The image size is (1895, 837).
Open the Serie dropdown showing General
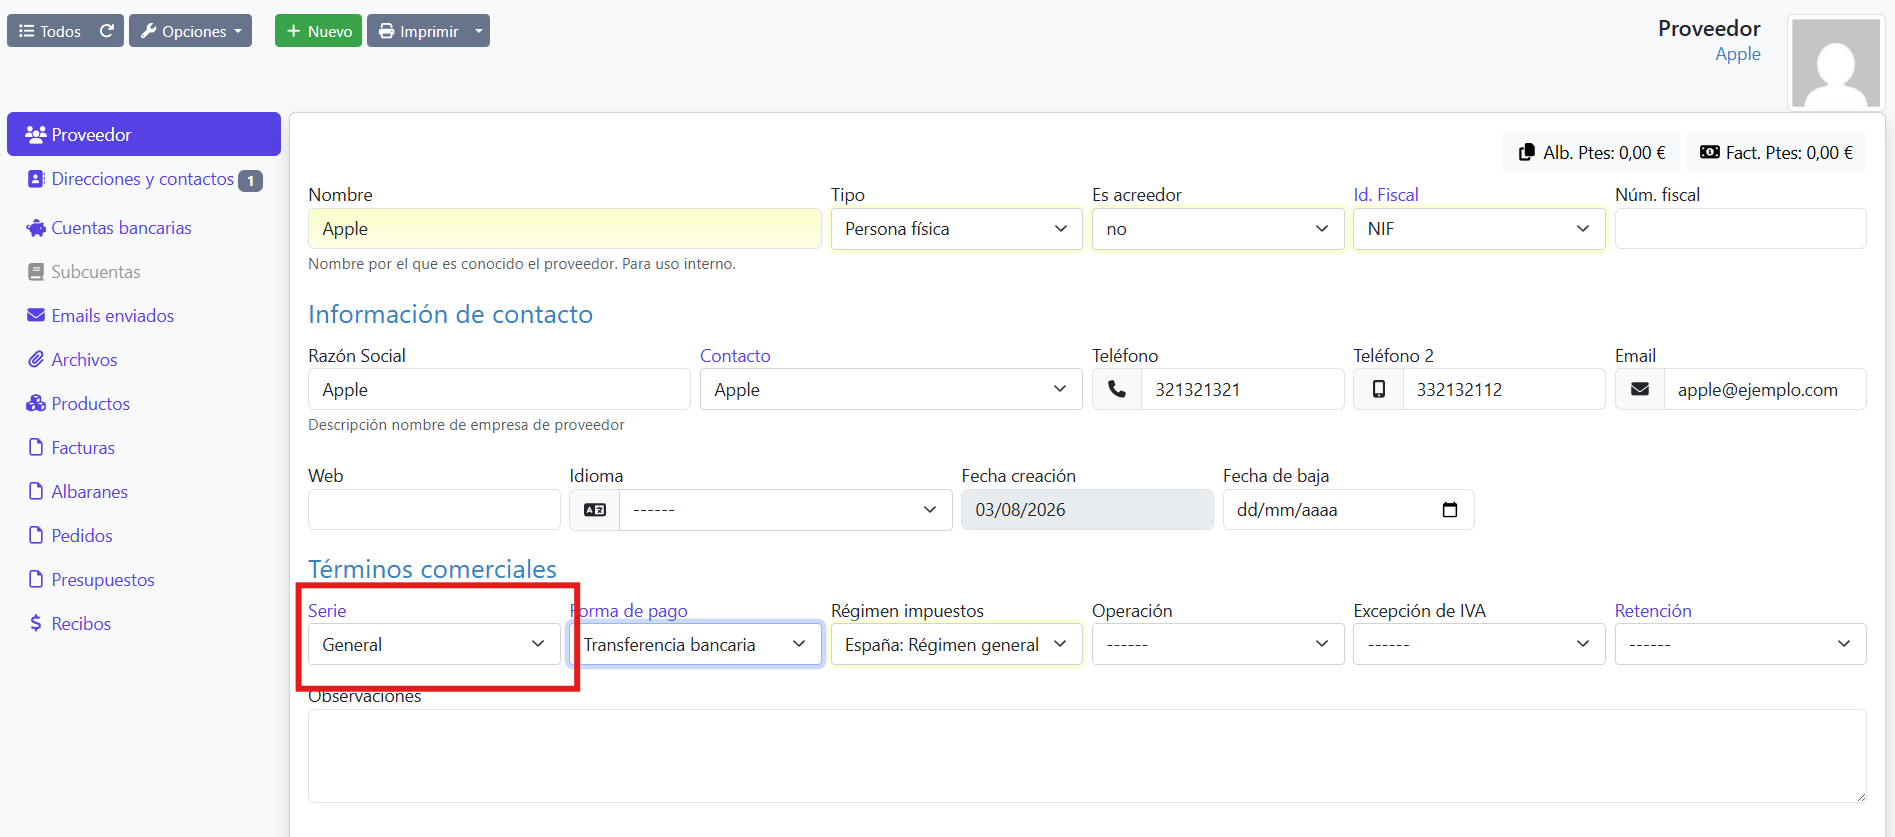coord(434,645)
